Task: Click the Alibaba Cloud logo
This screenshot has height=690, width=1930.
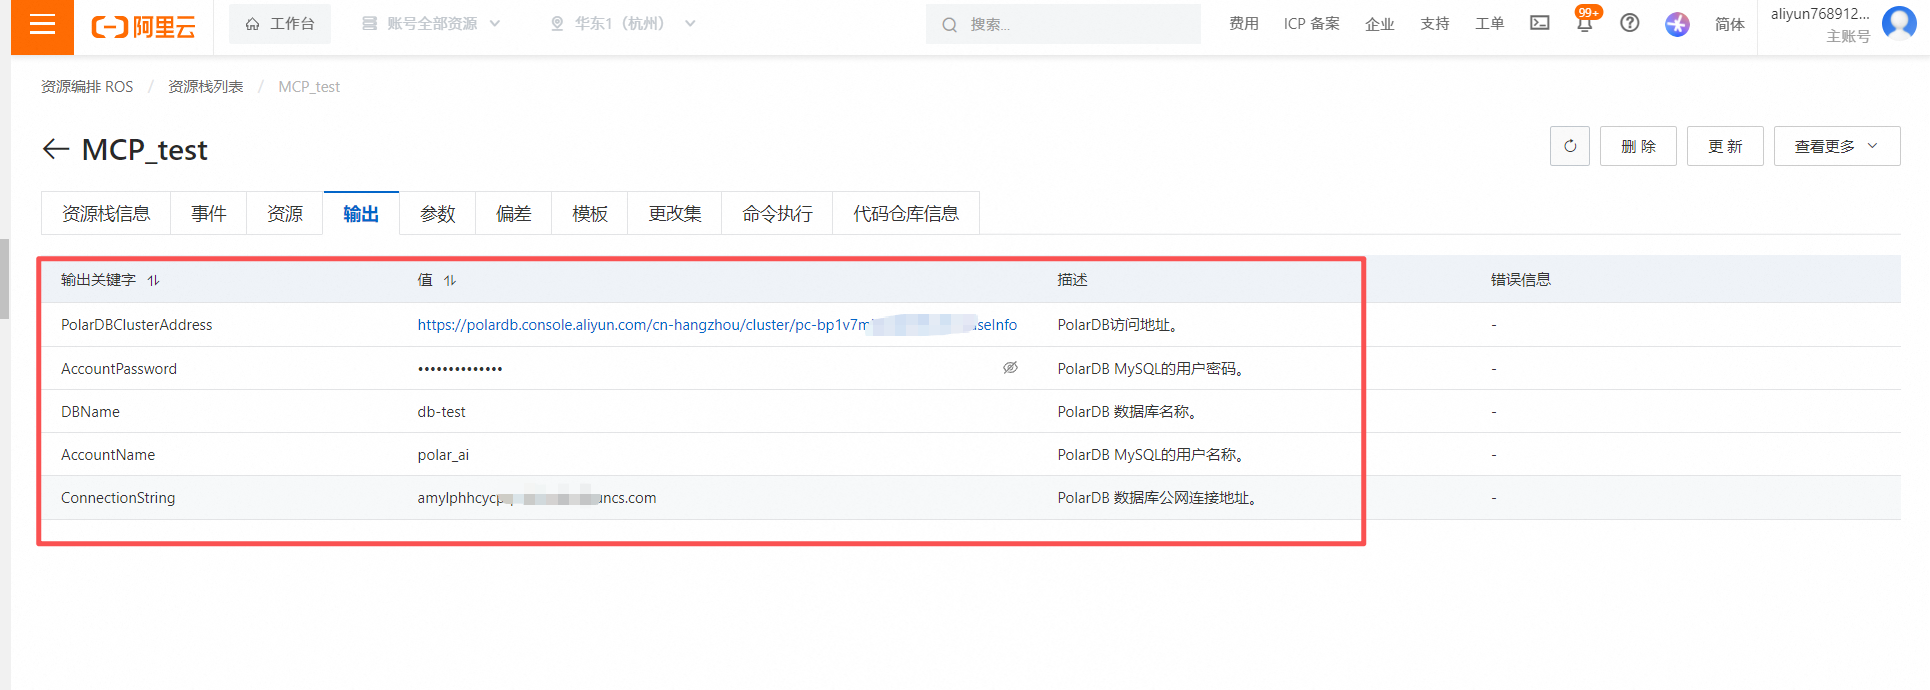Action: tap(144, 27)
